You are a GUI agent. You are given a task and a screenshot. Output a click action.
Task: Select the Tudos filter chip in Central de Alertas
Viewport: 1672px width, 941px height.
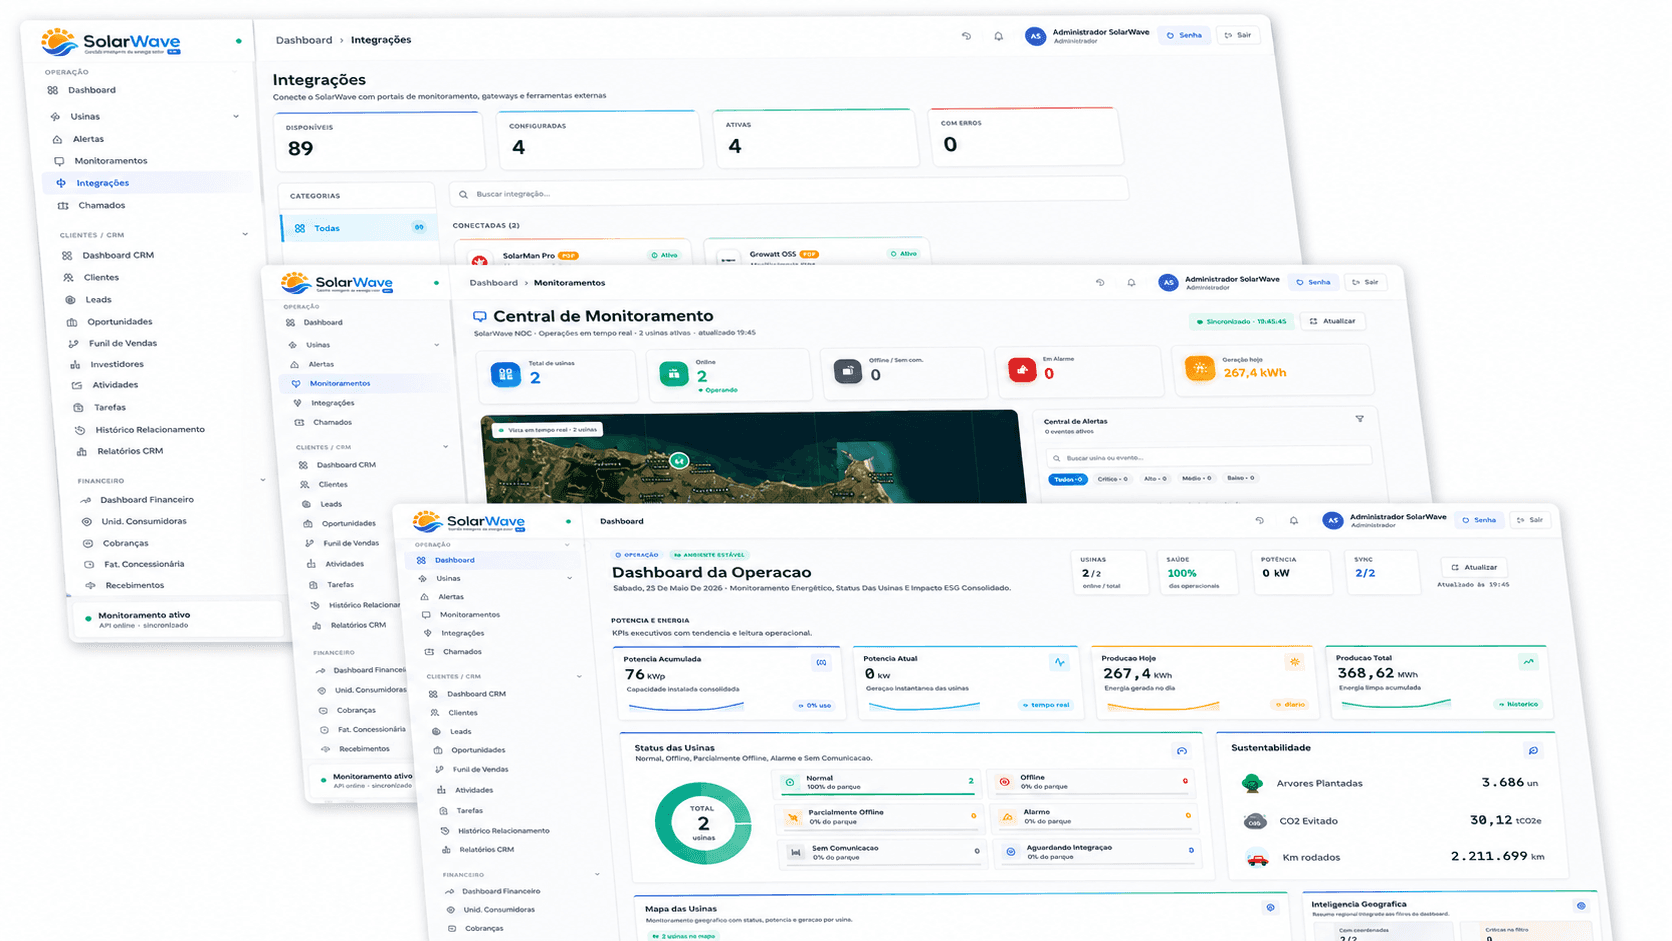(1068, 480)
